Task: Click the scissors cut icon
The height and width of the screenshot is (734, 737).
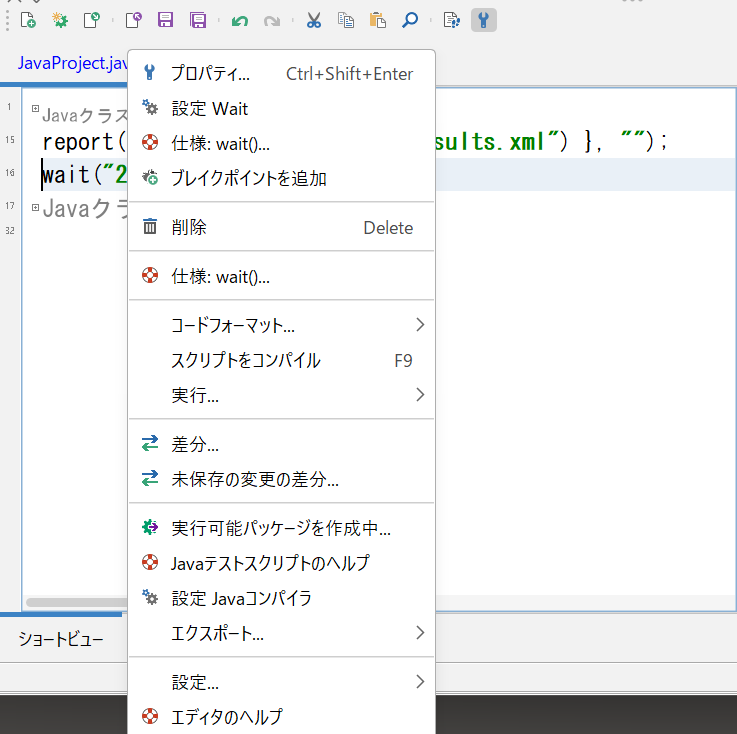Action: [x=313, y=20]
